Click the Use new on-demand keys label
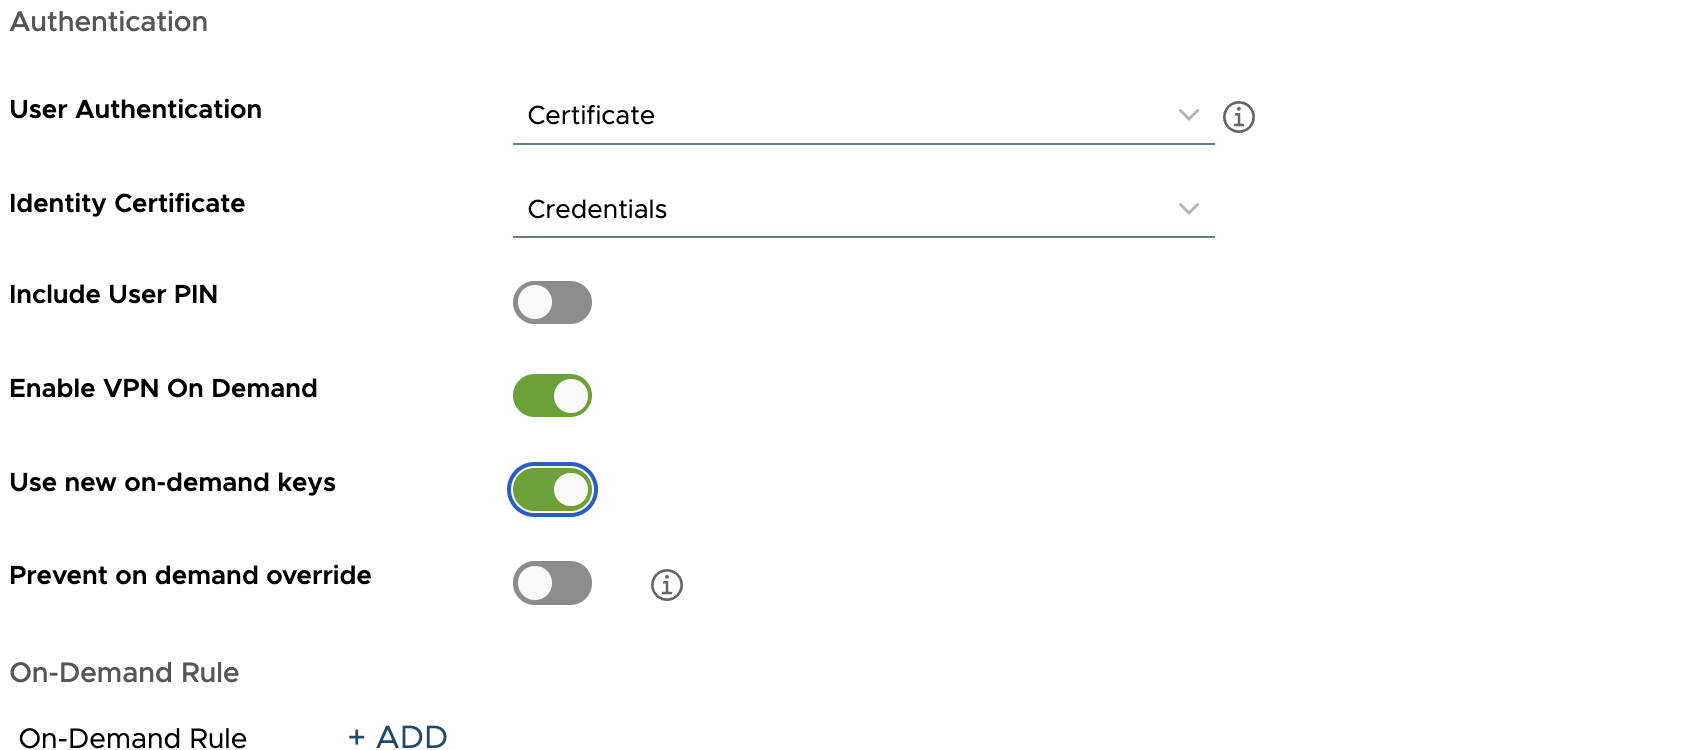Viewport: 1702px width, 750px height. pos(172,482)
